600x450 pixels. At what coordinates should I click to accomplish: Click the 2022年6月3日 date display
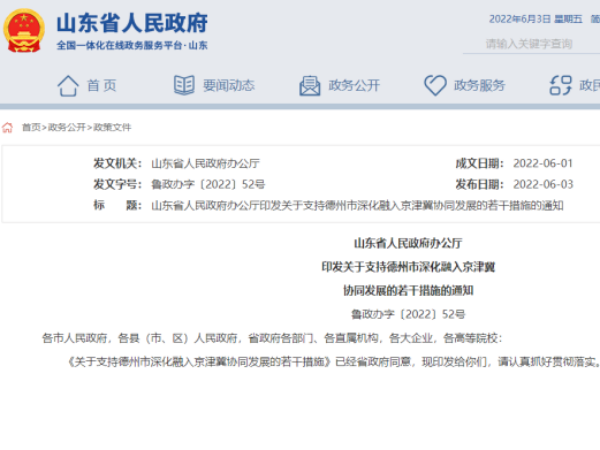519,19
